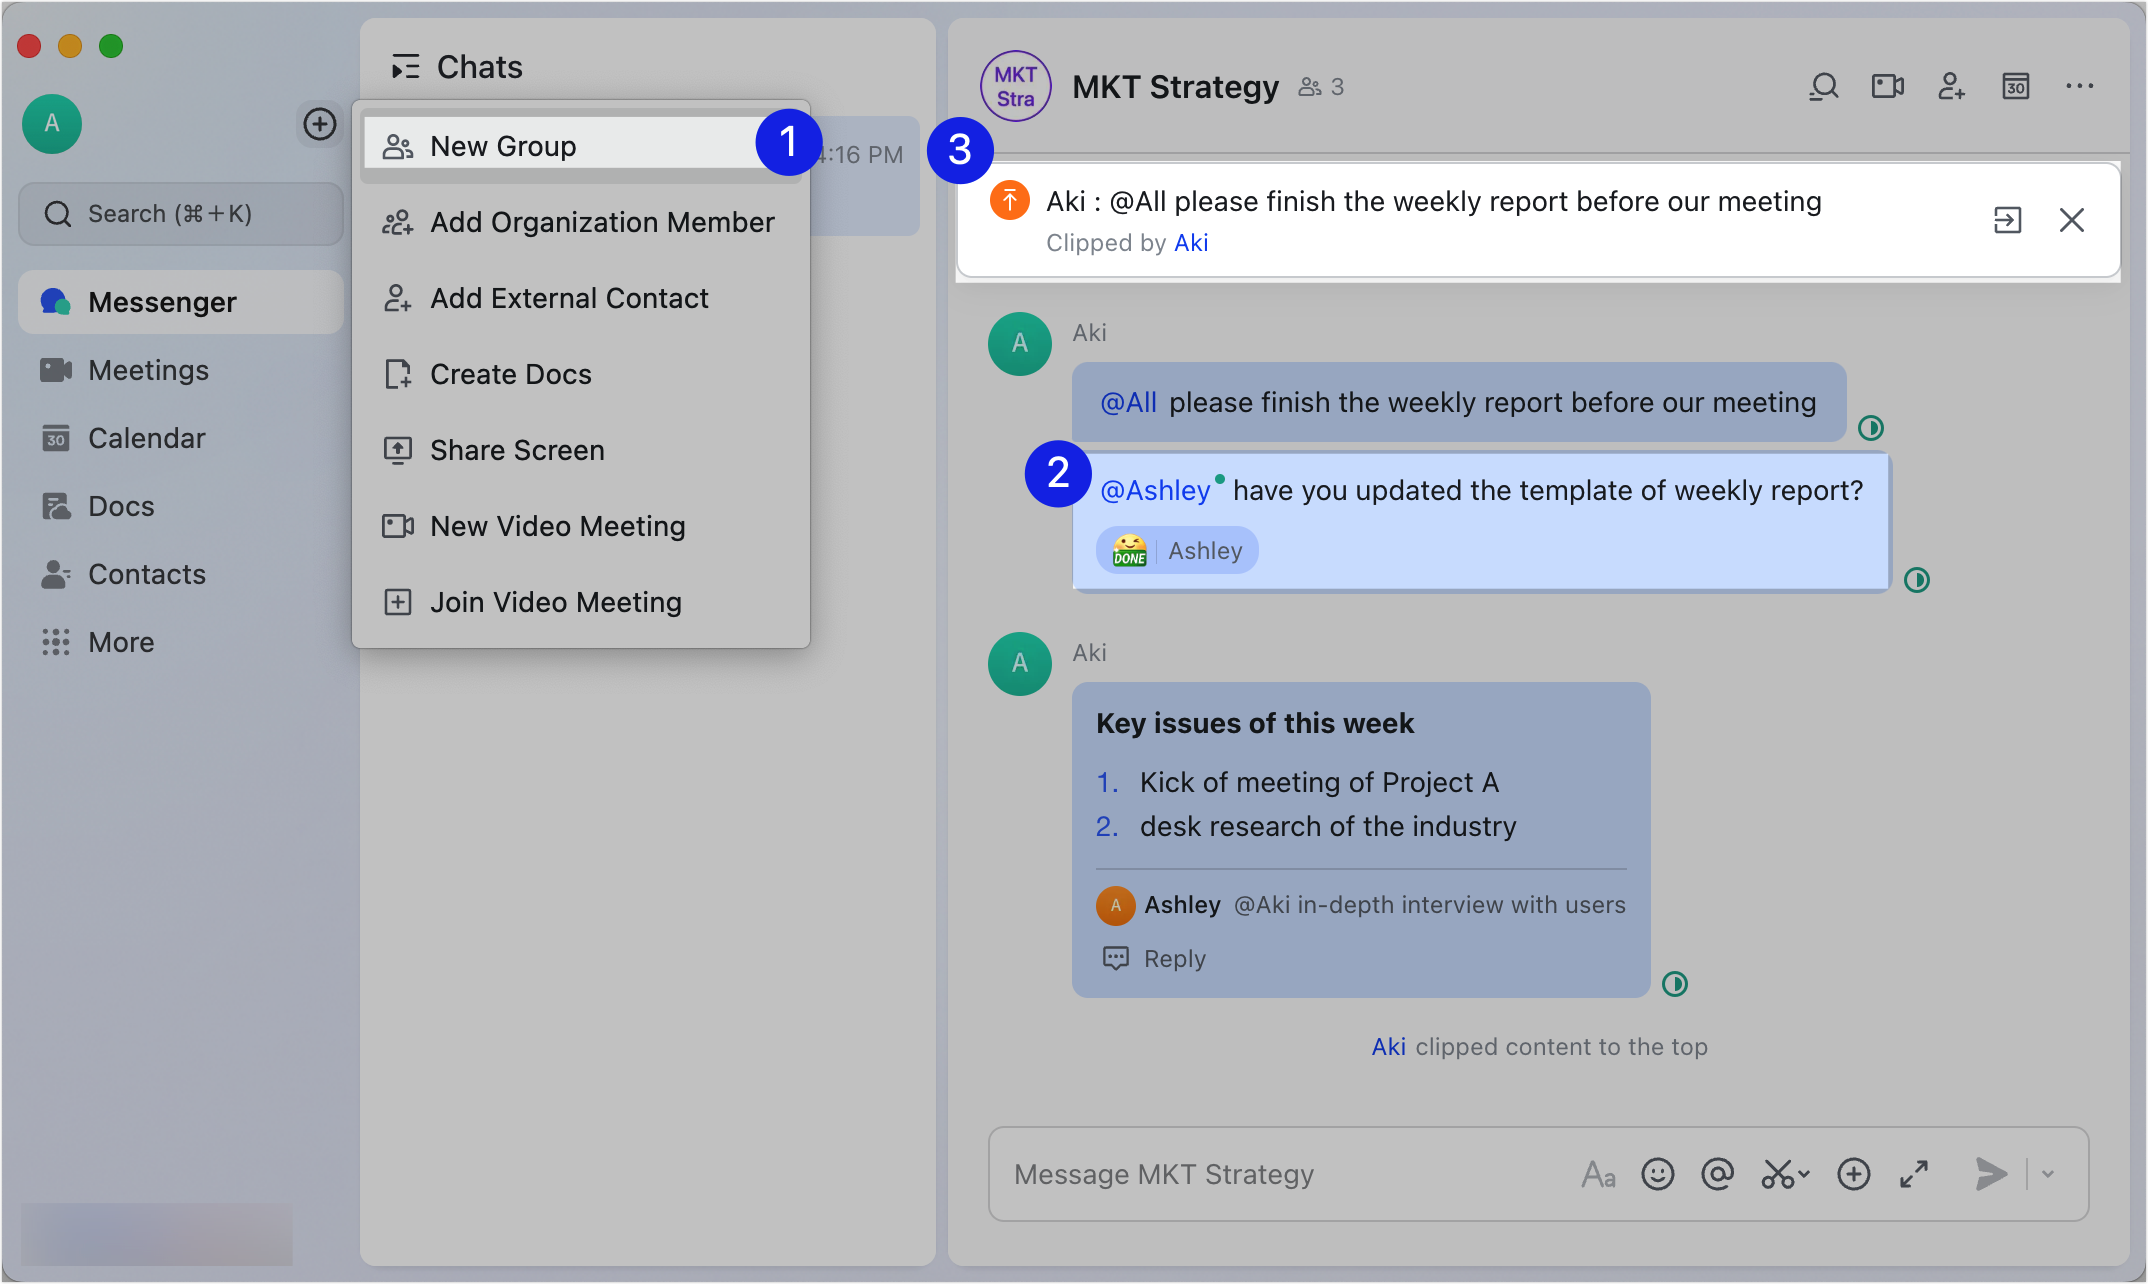Add members to the MKT Strategy group

click(1951, 87)
